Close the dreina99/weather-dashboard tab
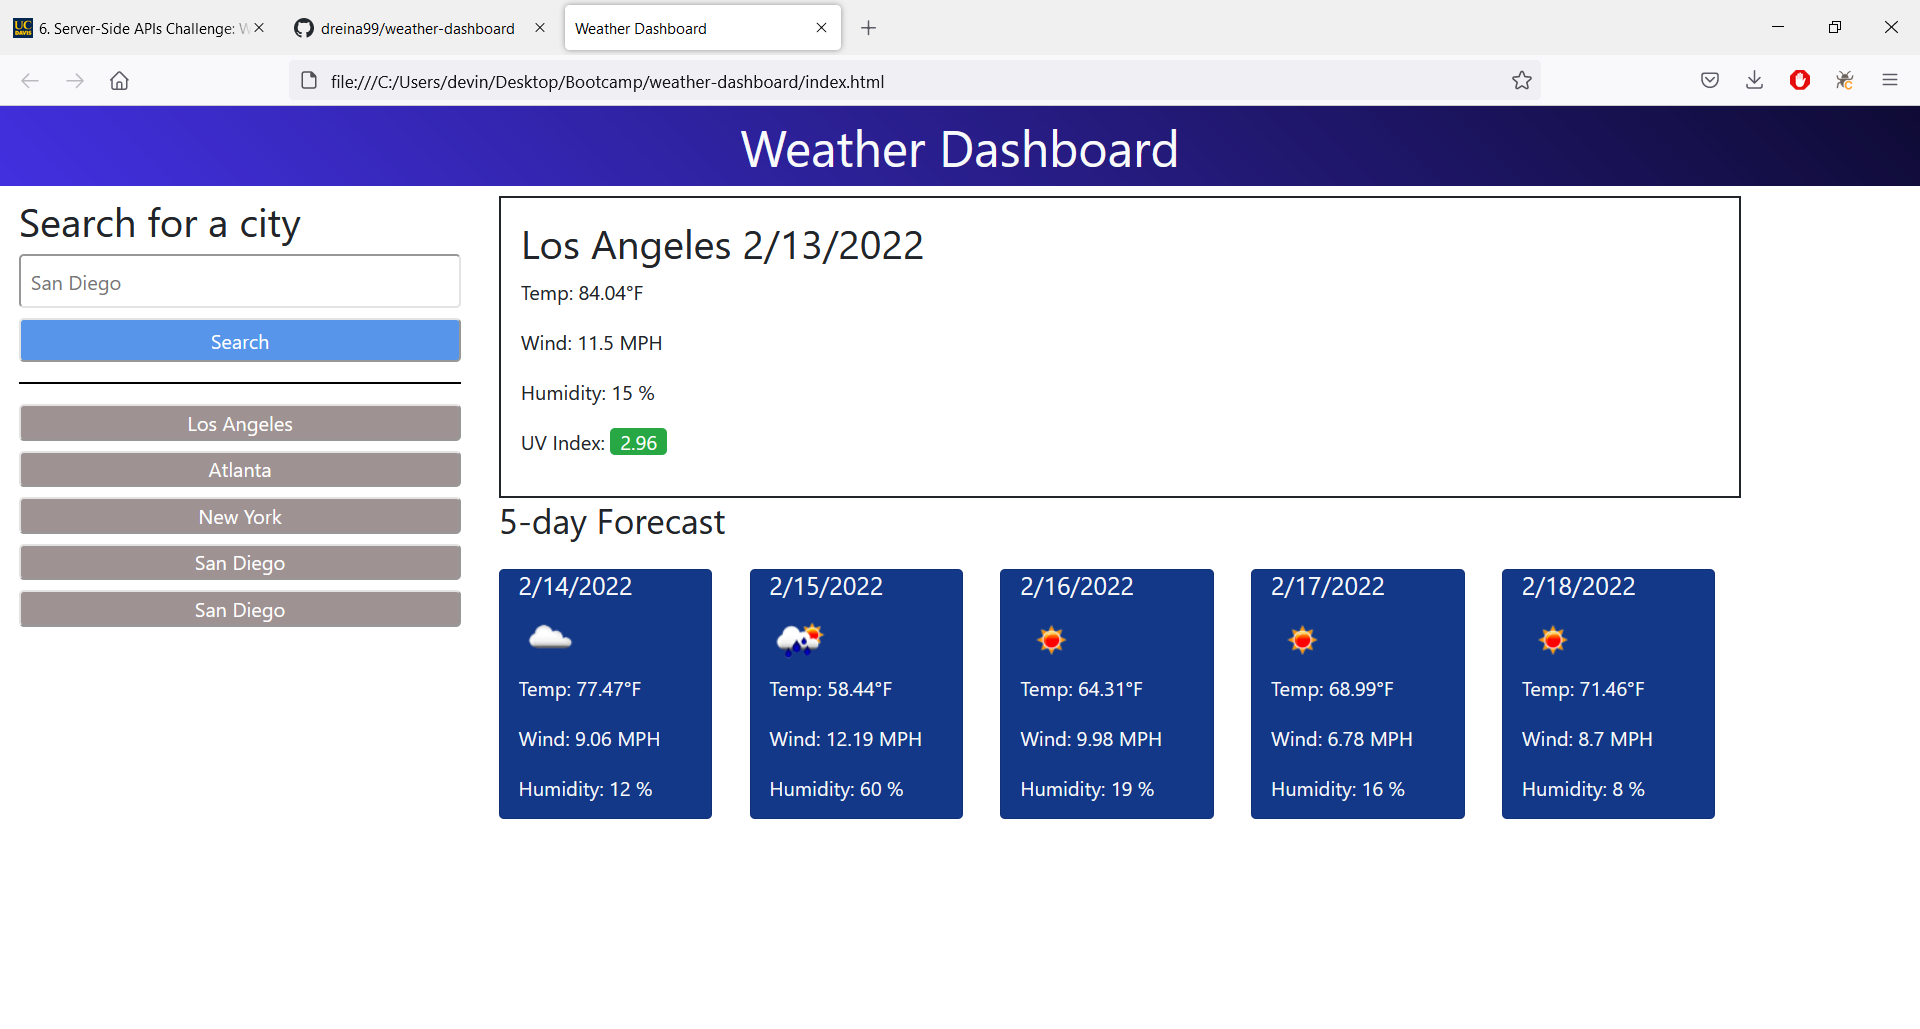The width and height of the screenshot is (1920, 1029). tap(540, 28)
